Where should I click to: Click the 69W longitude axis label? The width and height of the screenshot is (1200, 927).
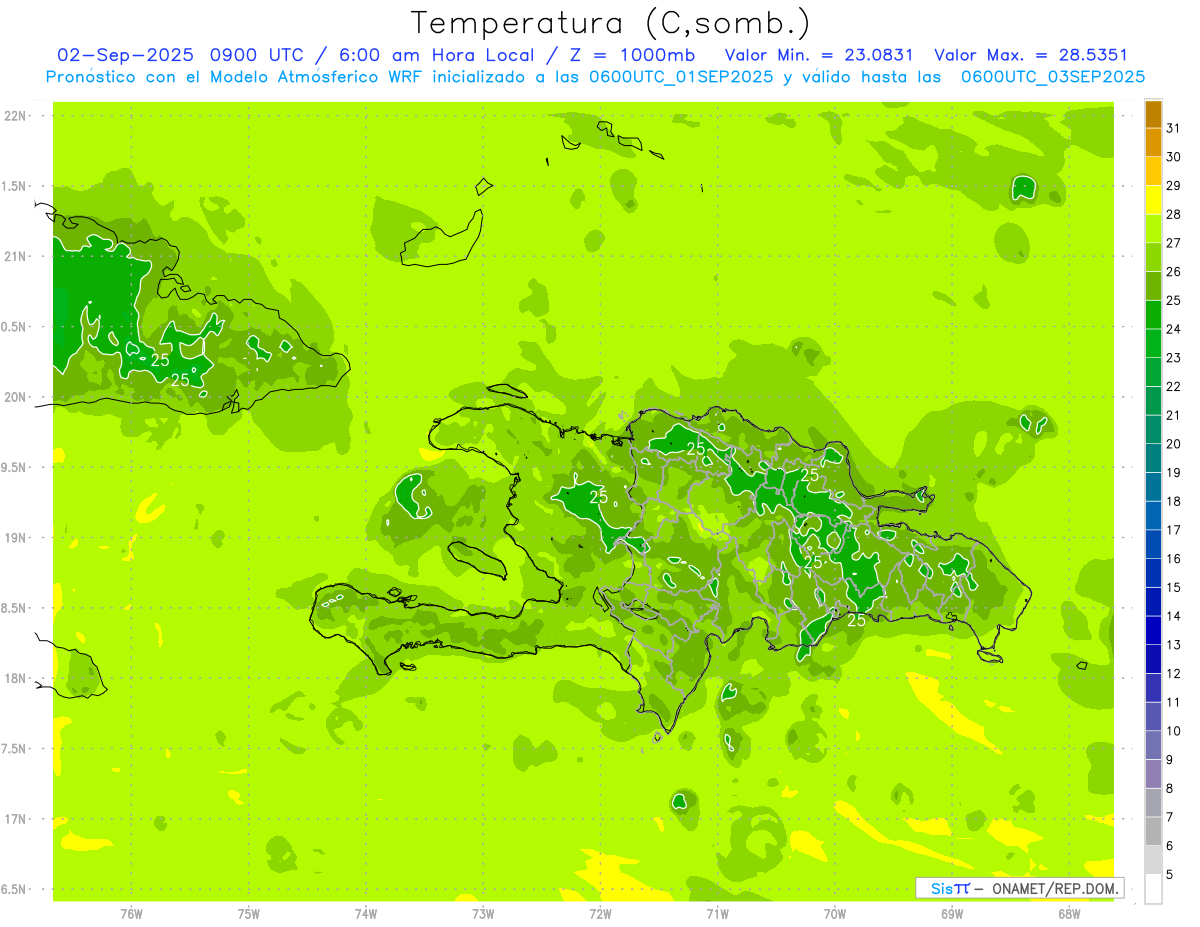coord(952,913)
